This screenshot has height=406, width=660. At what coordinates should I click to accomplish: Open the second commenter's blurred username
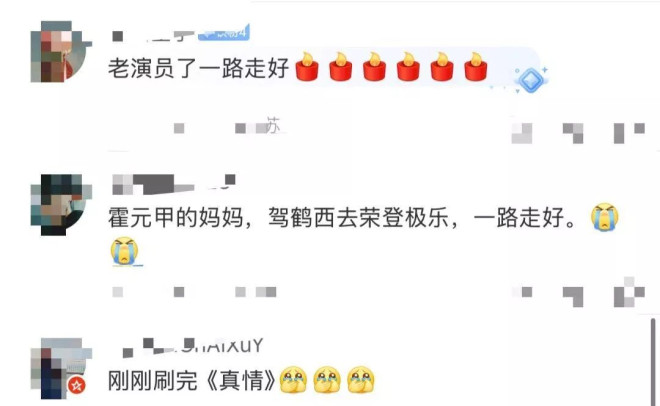174,184
